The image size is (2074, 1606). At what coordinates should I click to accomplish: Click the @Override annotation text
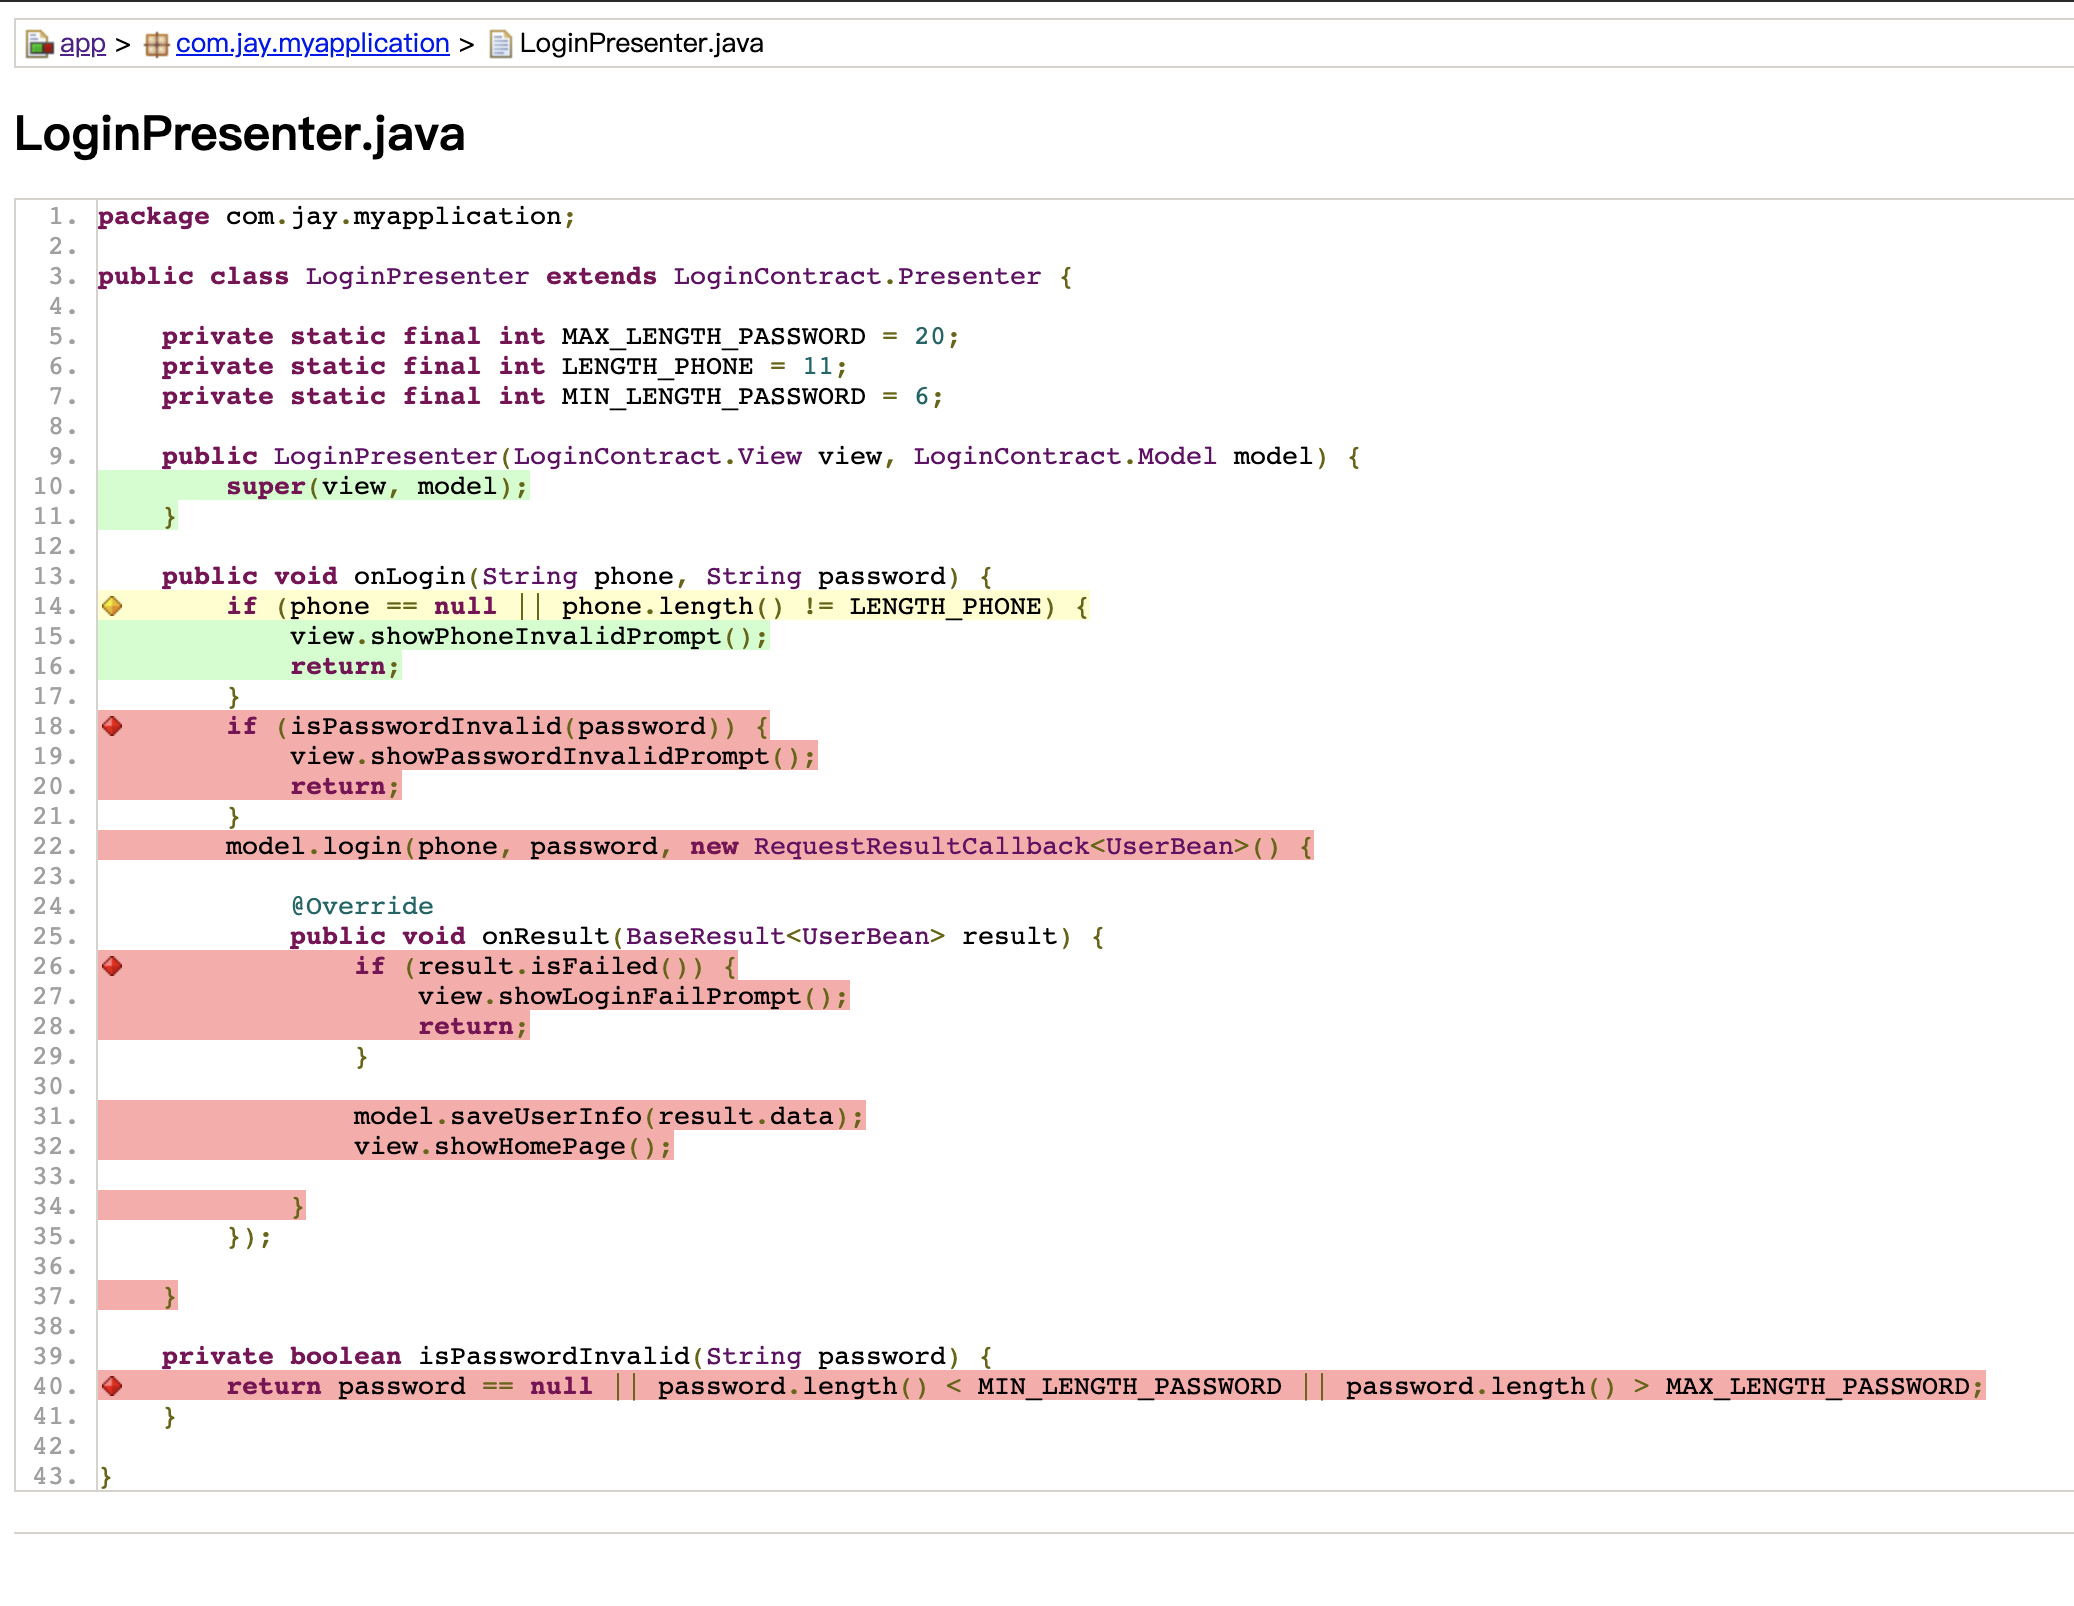(x=362, y=907)
